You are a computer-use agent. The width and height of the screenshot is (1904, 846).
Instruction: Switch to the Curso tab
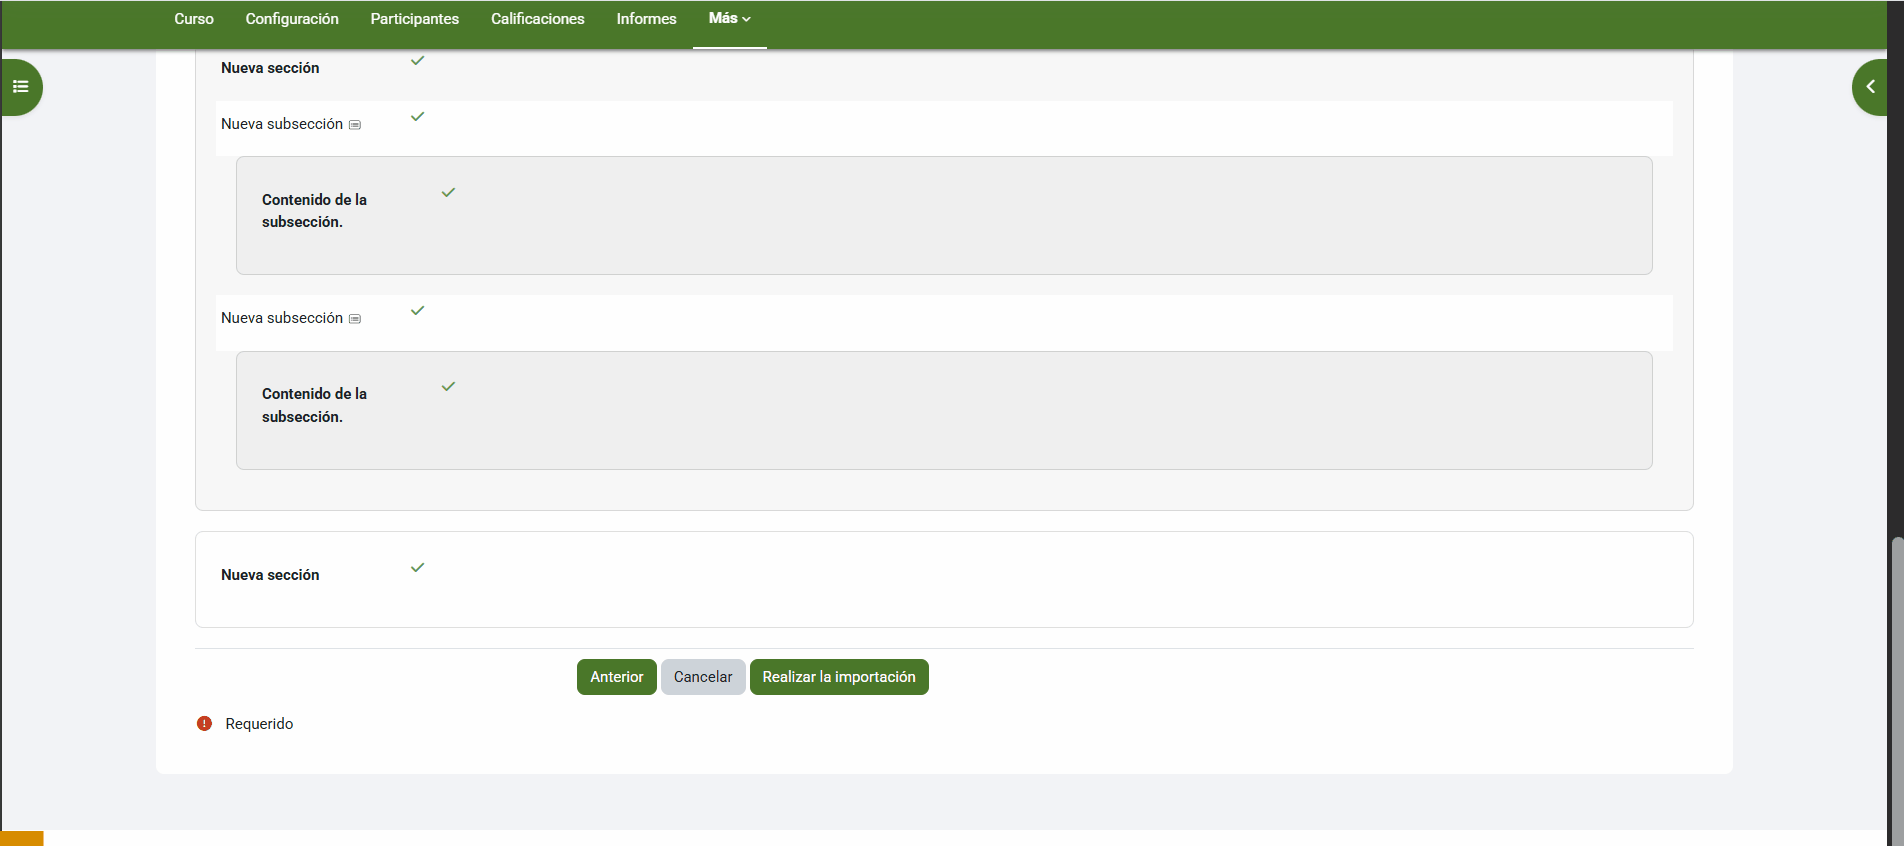point(194,19)
